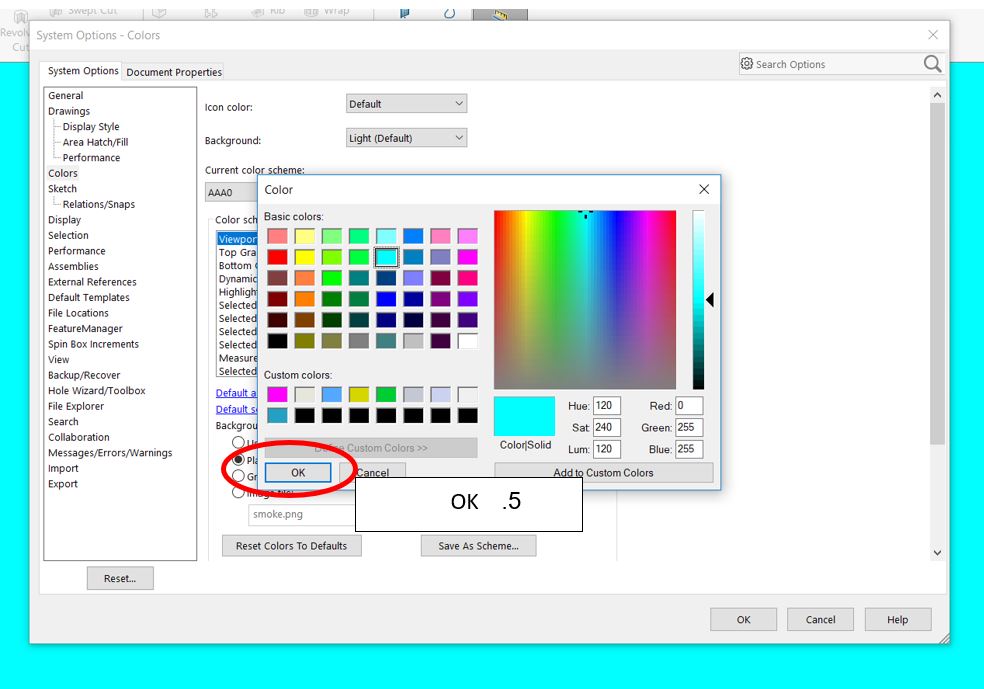984x689 pixels.
Task: Click the Hue value input field
Action: coord(606,406)
